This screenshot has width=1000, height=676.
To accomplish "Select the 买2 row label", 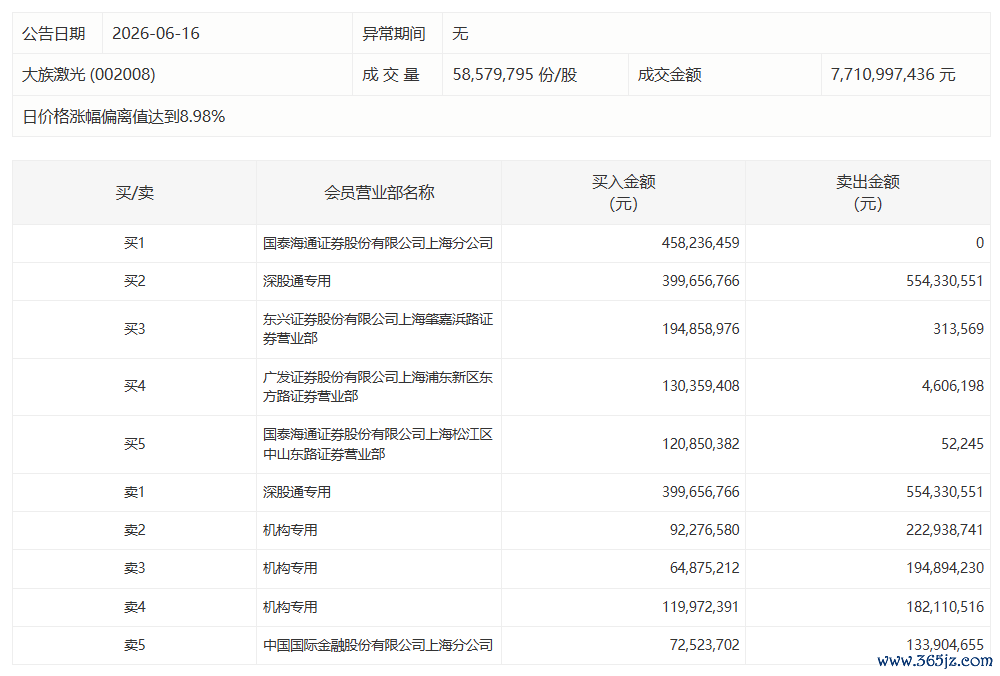I will 135,281.
